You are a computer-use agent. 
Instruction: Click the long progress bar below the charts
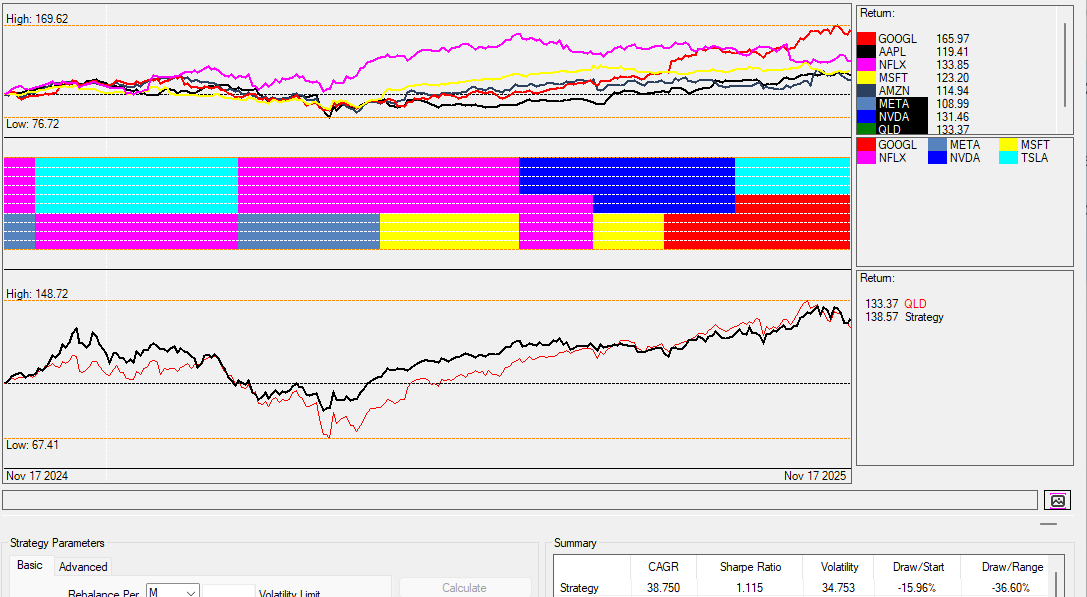[x=520, y=500]
